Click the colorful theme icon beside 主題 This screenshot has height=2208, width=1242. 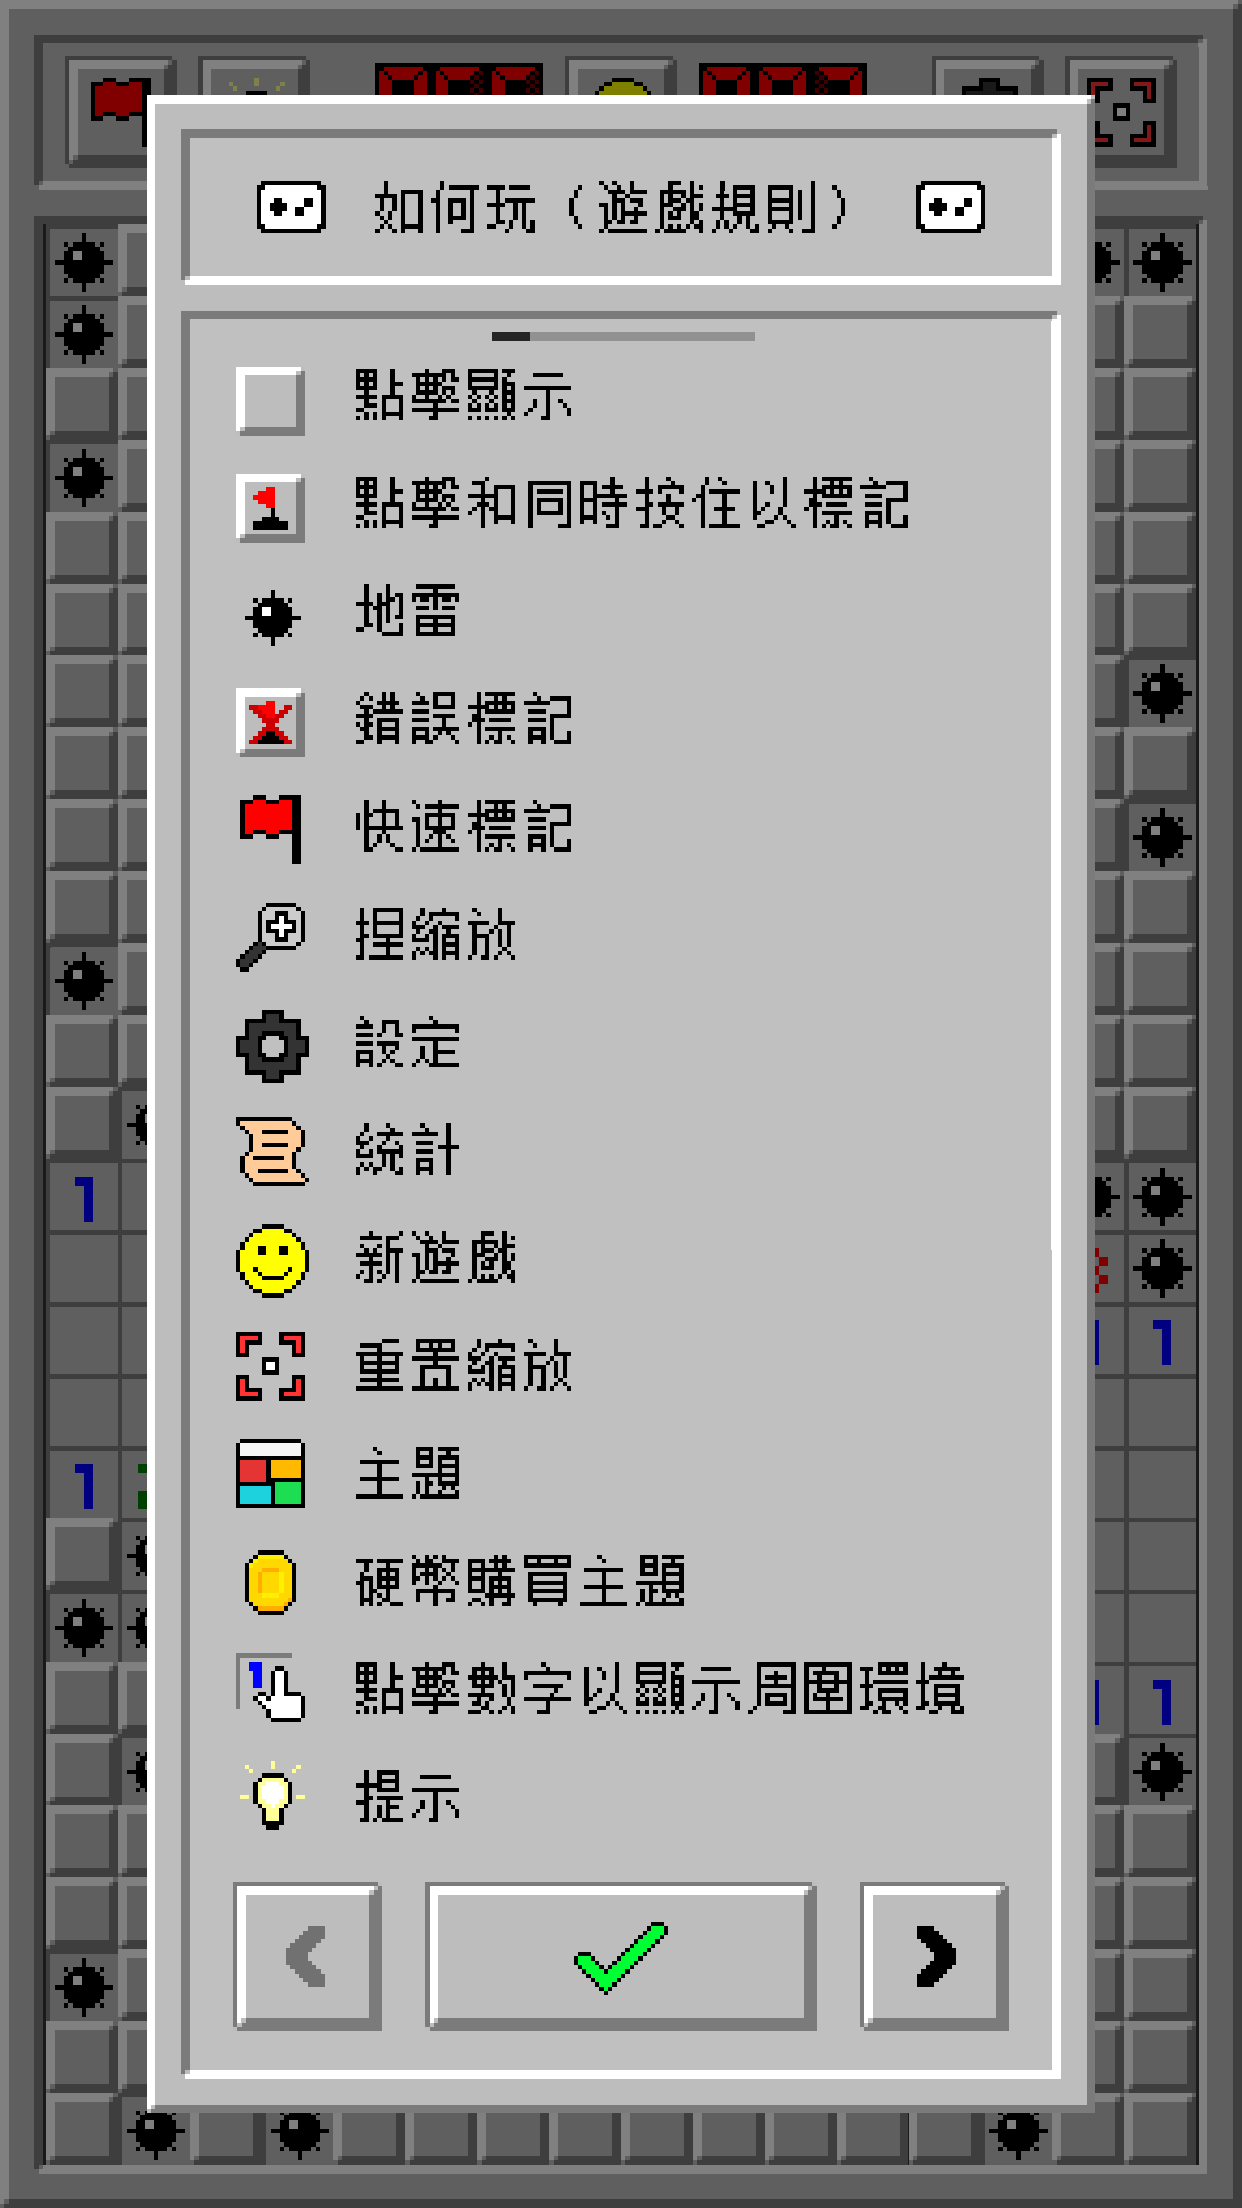pyautogui.click(x=270, y=1473)
